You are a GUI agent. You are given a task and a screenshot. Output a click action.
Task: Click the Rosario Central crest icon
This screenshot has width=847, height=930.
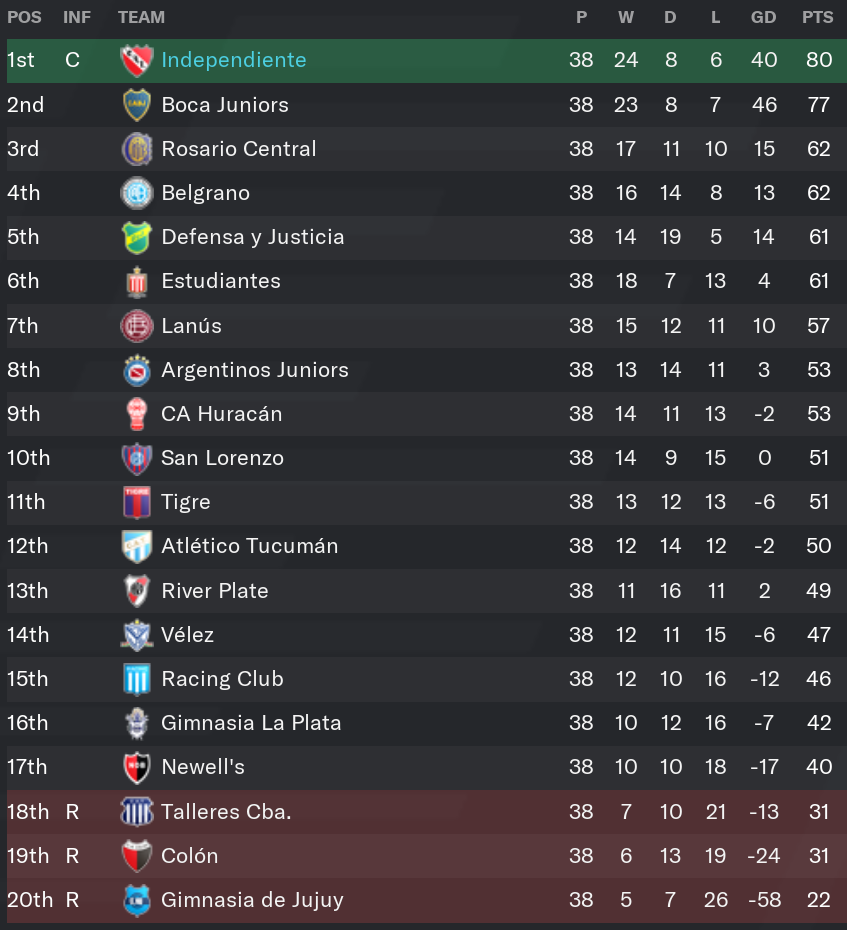click(137, 149)
